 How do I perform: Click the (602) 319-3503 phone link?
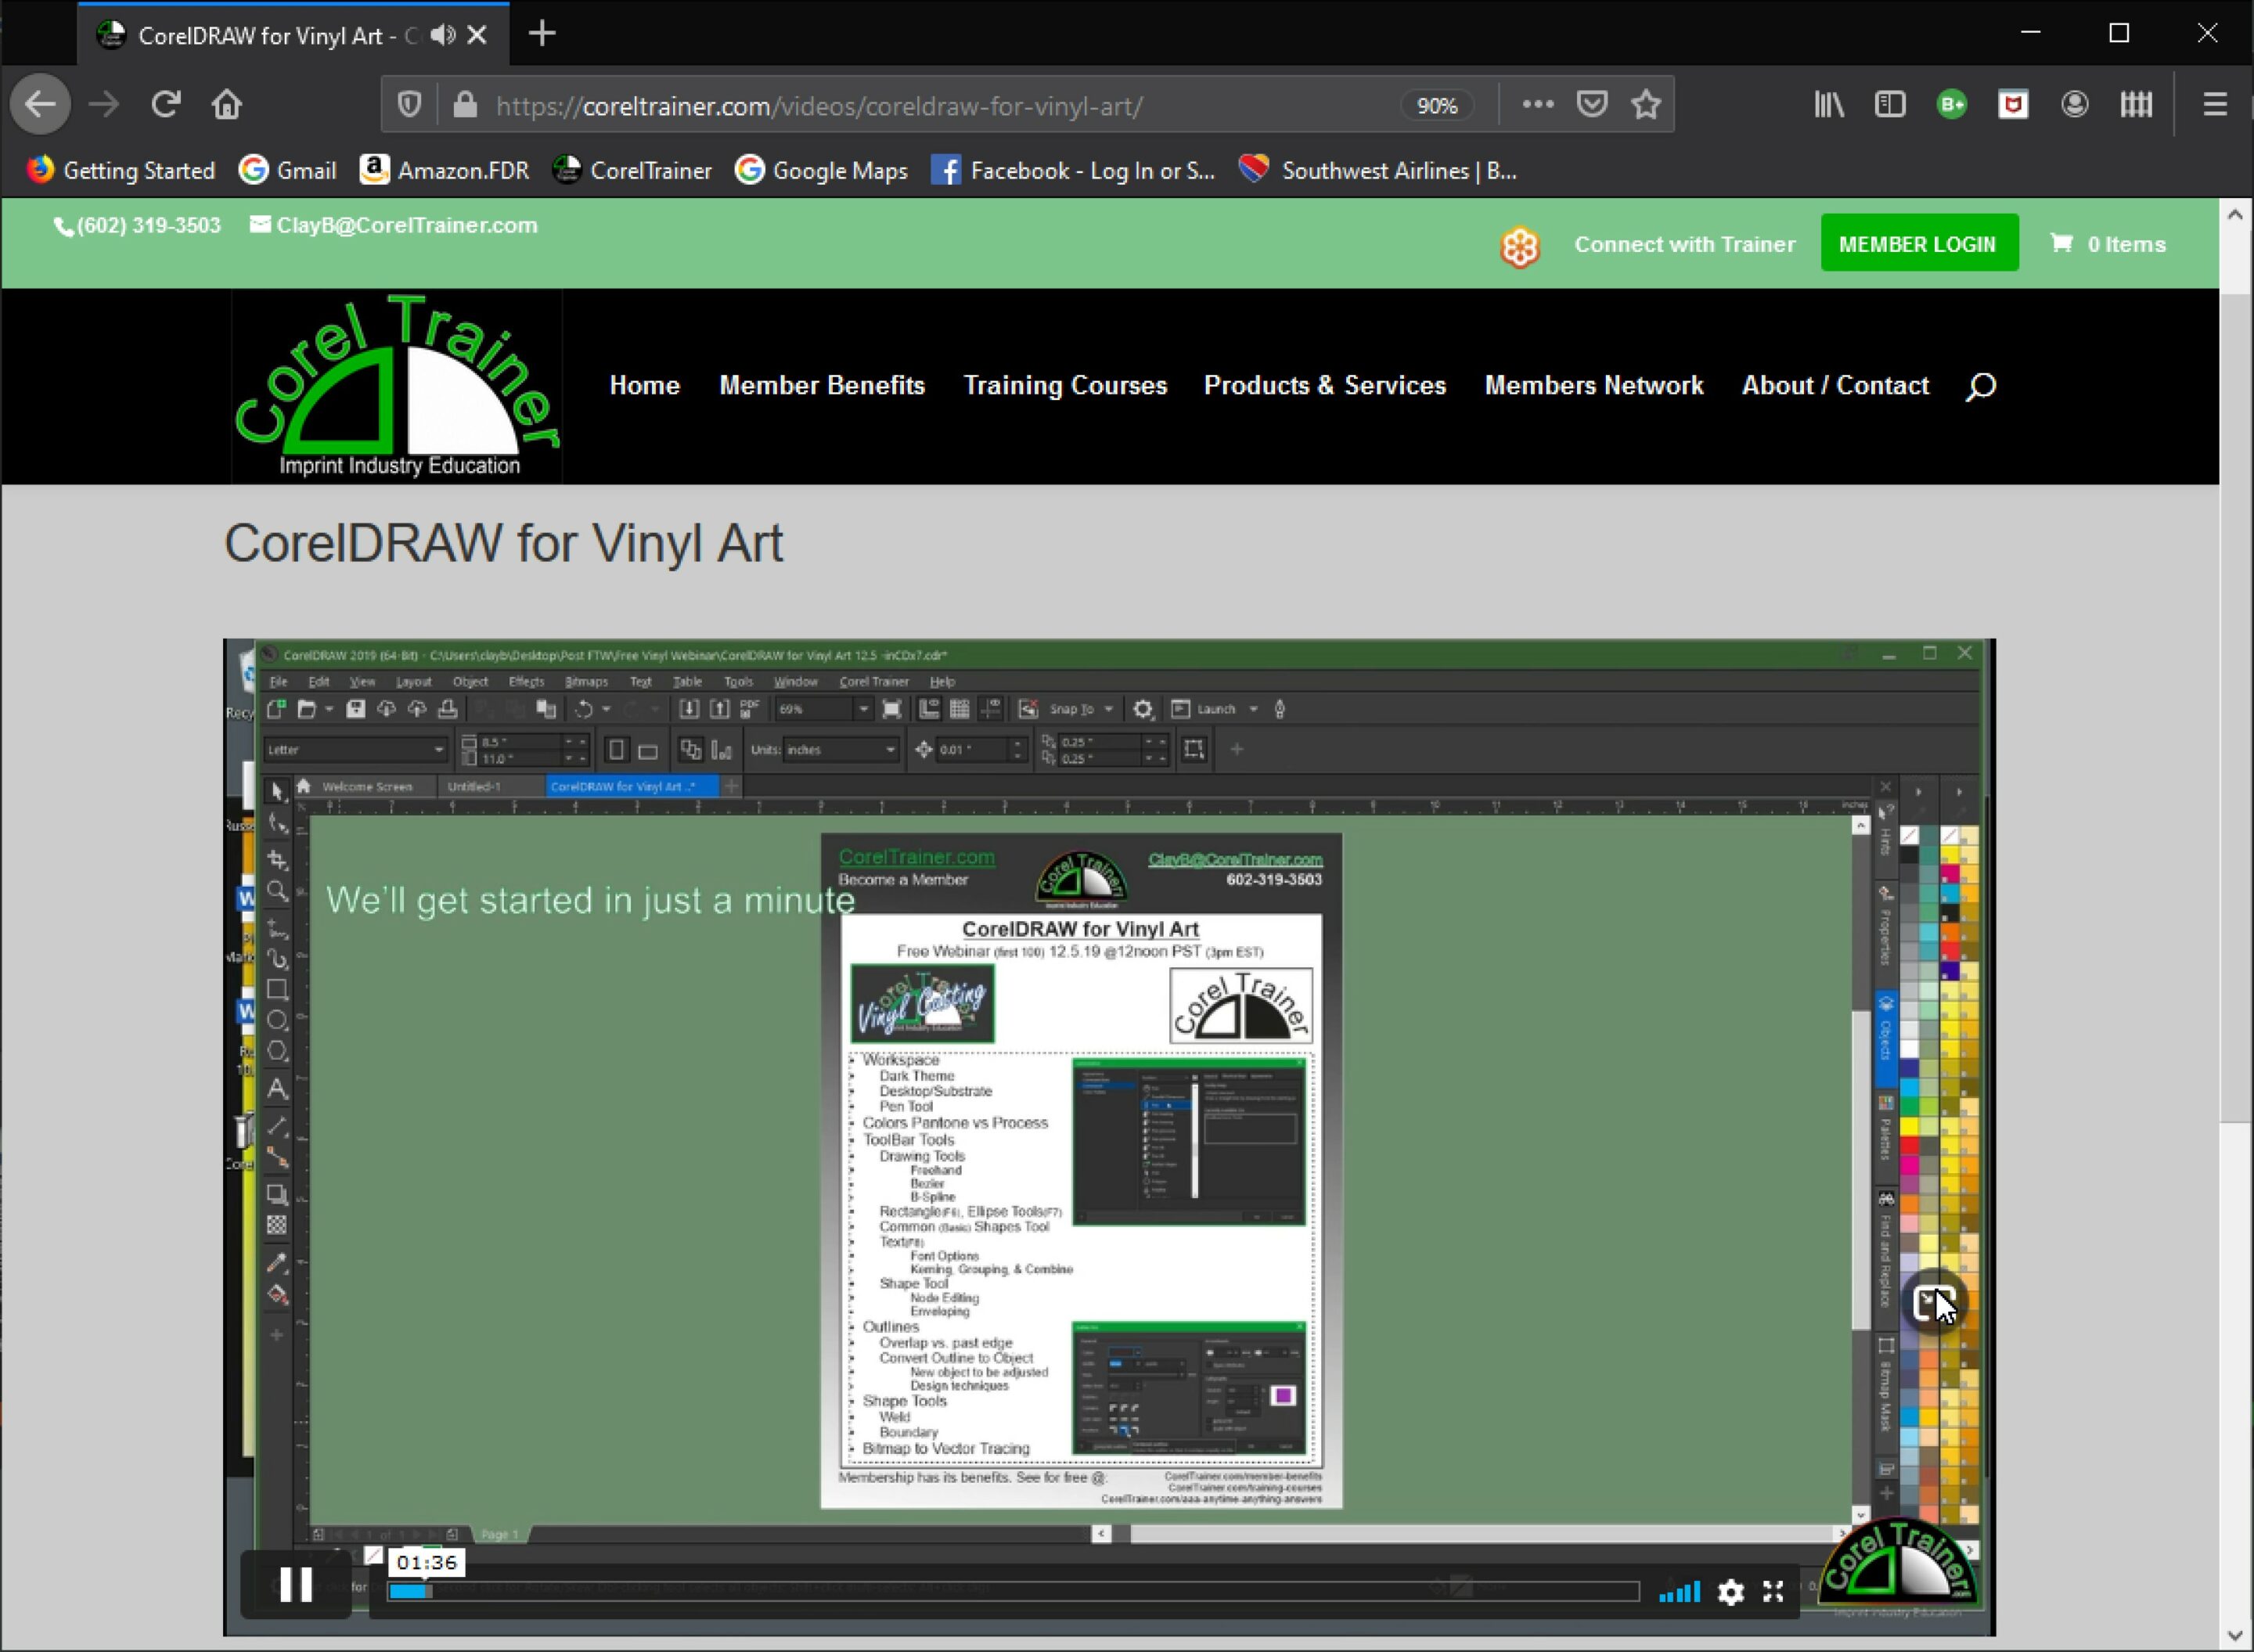pyautogui.click(x=137, y=225)
